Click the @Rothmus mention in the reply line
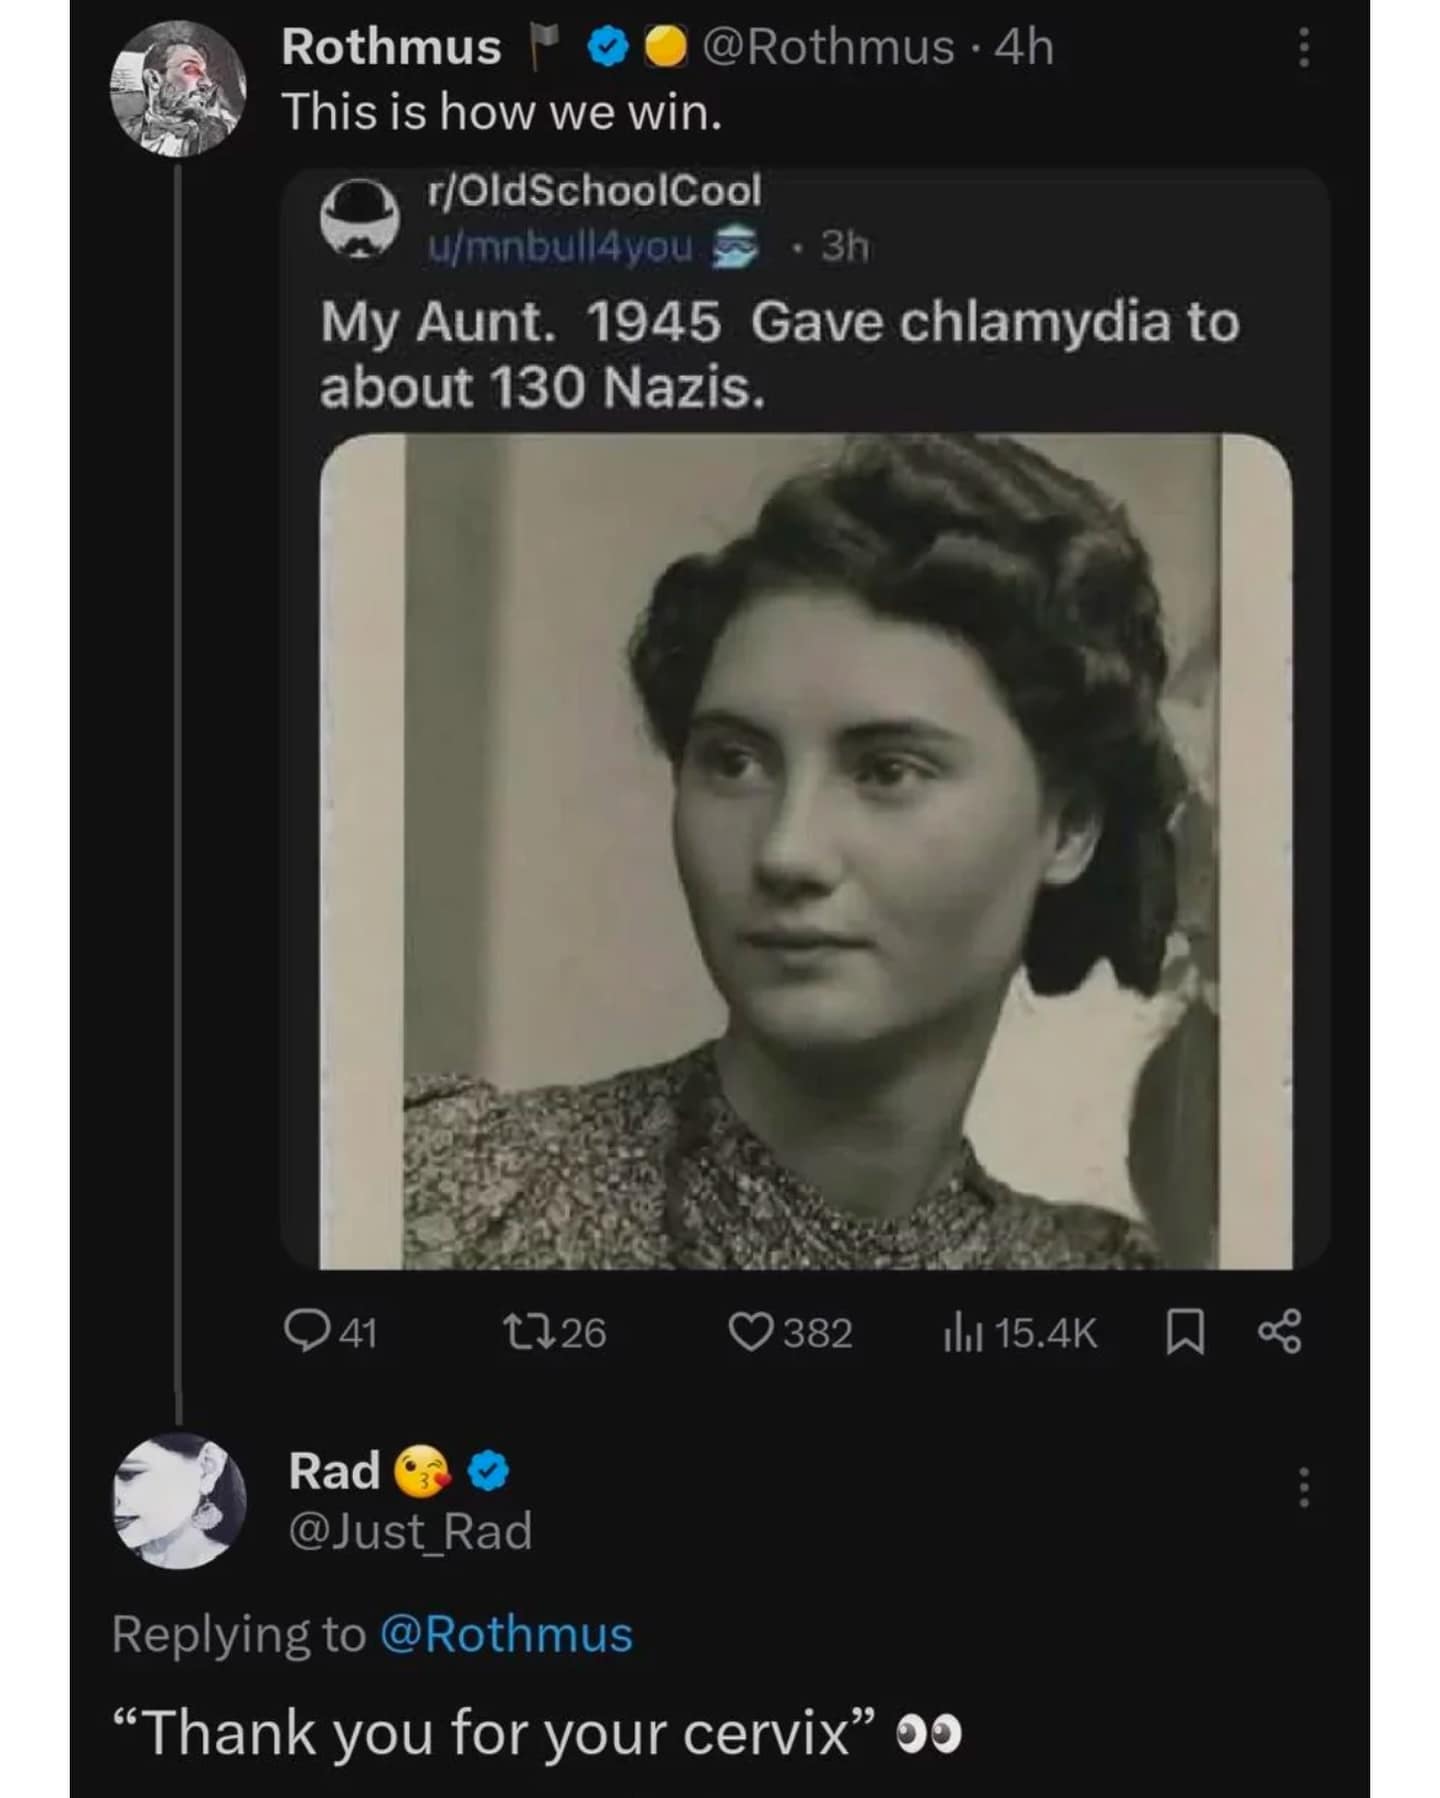 point(505,1635)
